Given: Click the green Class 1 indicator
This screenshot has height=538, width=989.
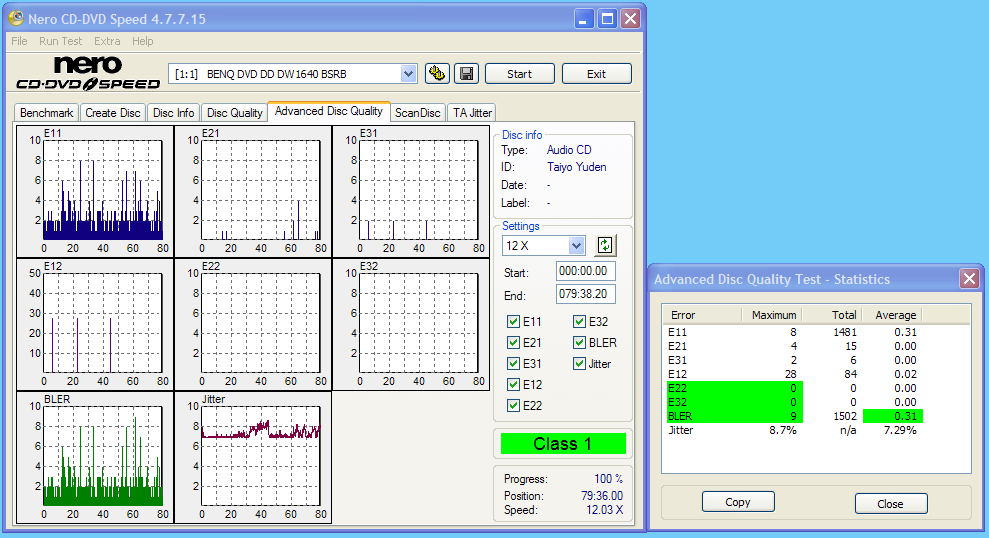Looking at the screenshot, I should coord(563,443).
